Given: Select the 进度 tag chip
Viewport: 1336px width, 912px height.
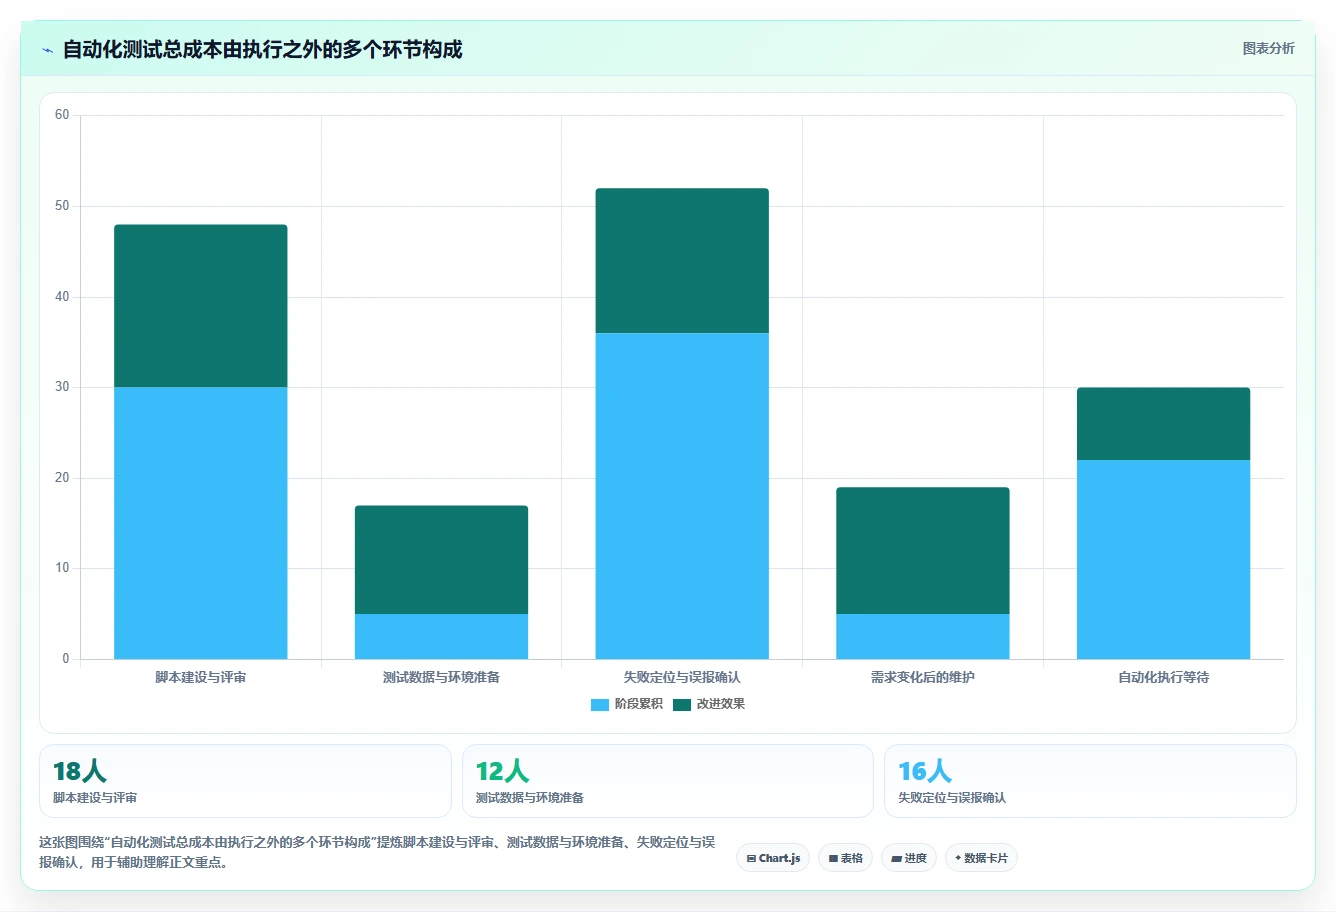Looking at the screenshot, I should click(x=909, y=858).
